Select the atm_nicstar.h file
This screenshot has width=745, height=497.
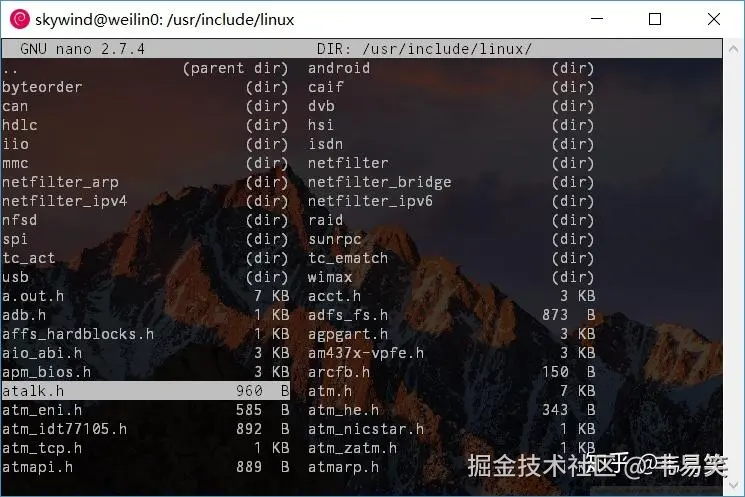coord(451,429)
